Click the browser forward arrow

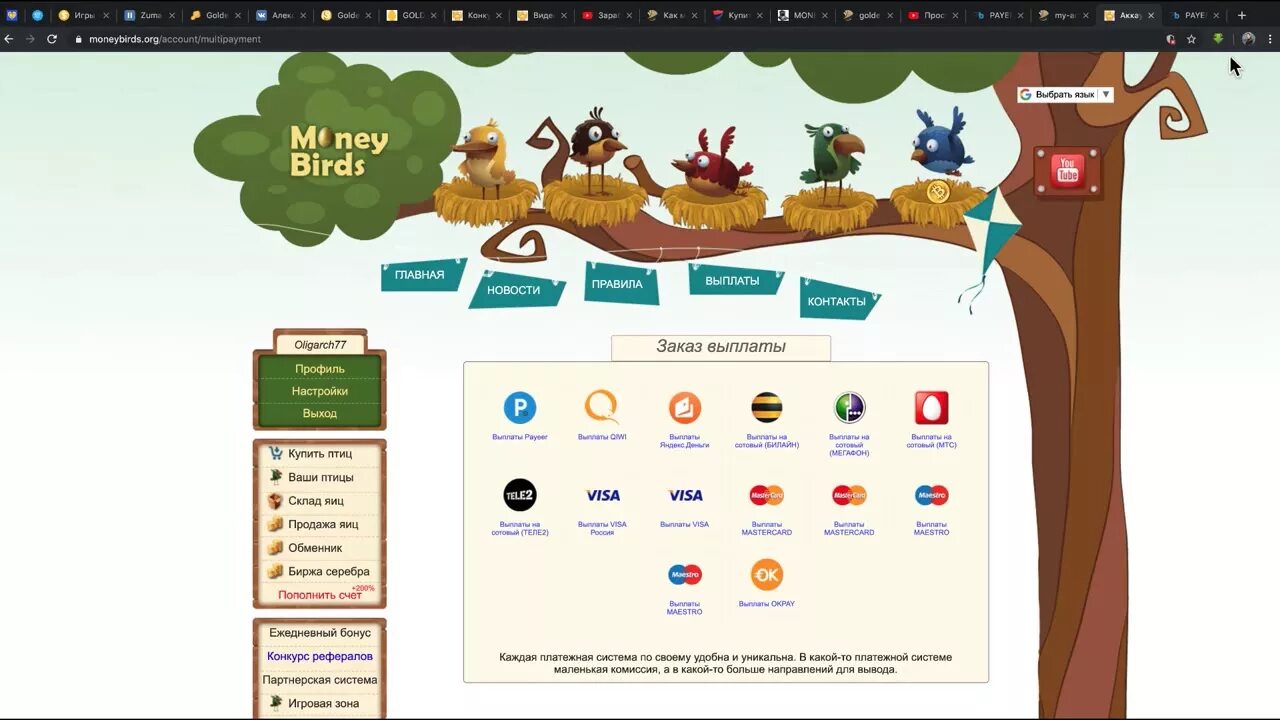pyautogui.click(x=30, y=39)
